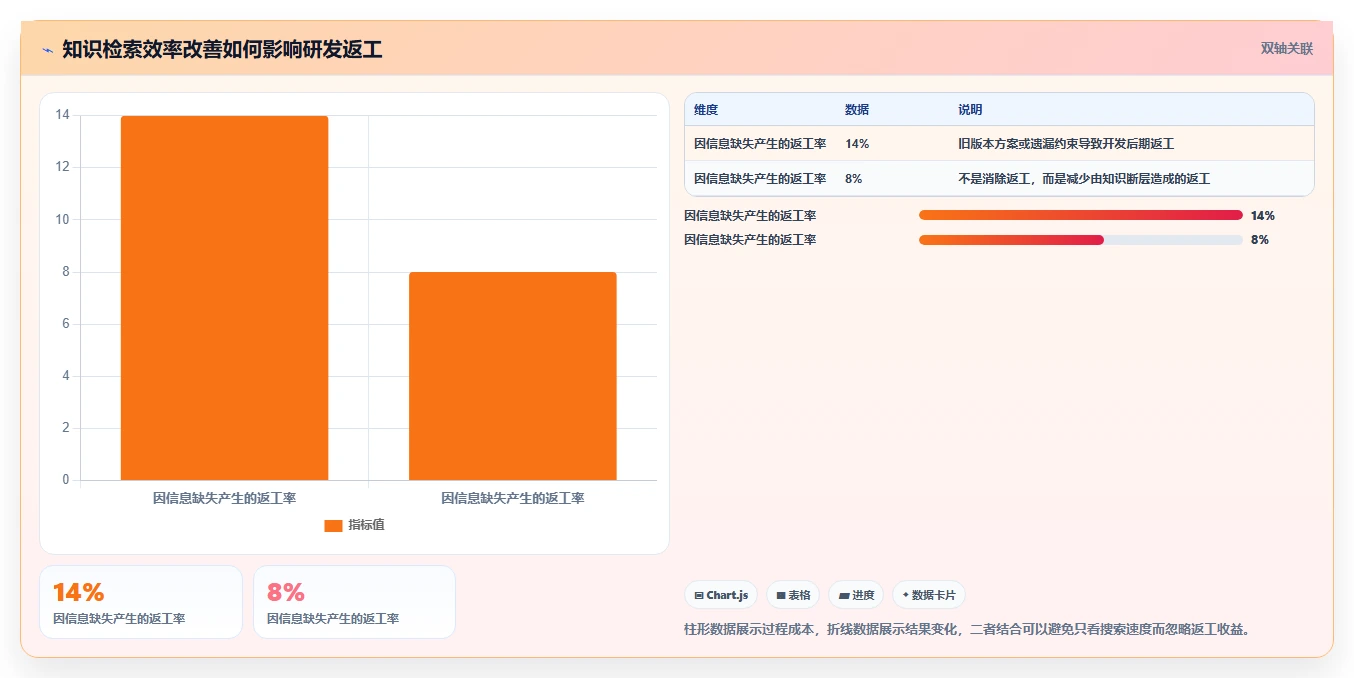Viewport: 1354px width, 678px height.
Task: Click the 数据卡片 tag
Action: click(x=929, y=595)
